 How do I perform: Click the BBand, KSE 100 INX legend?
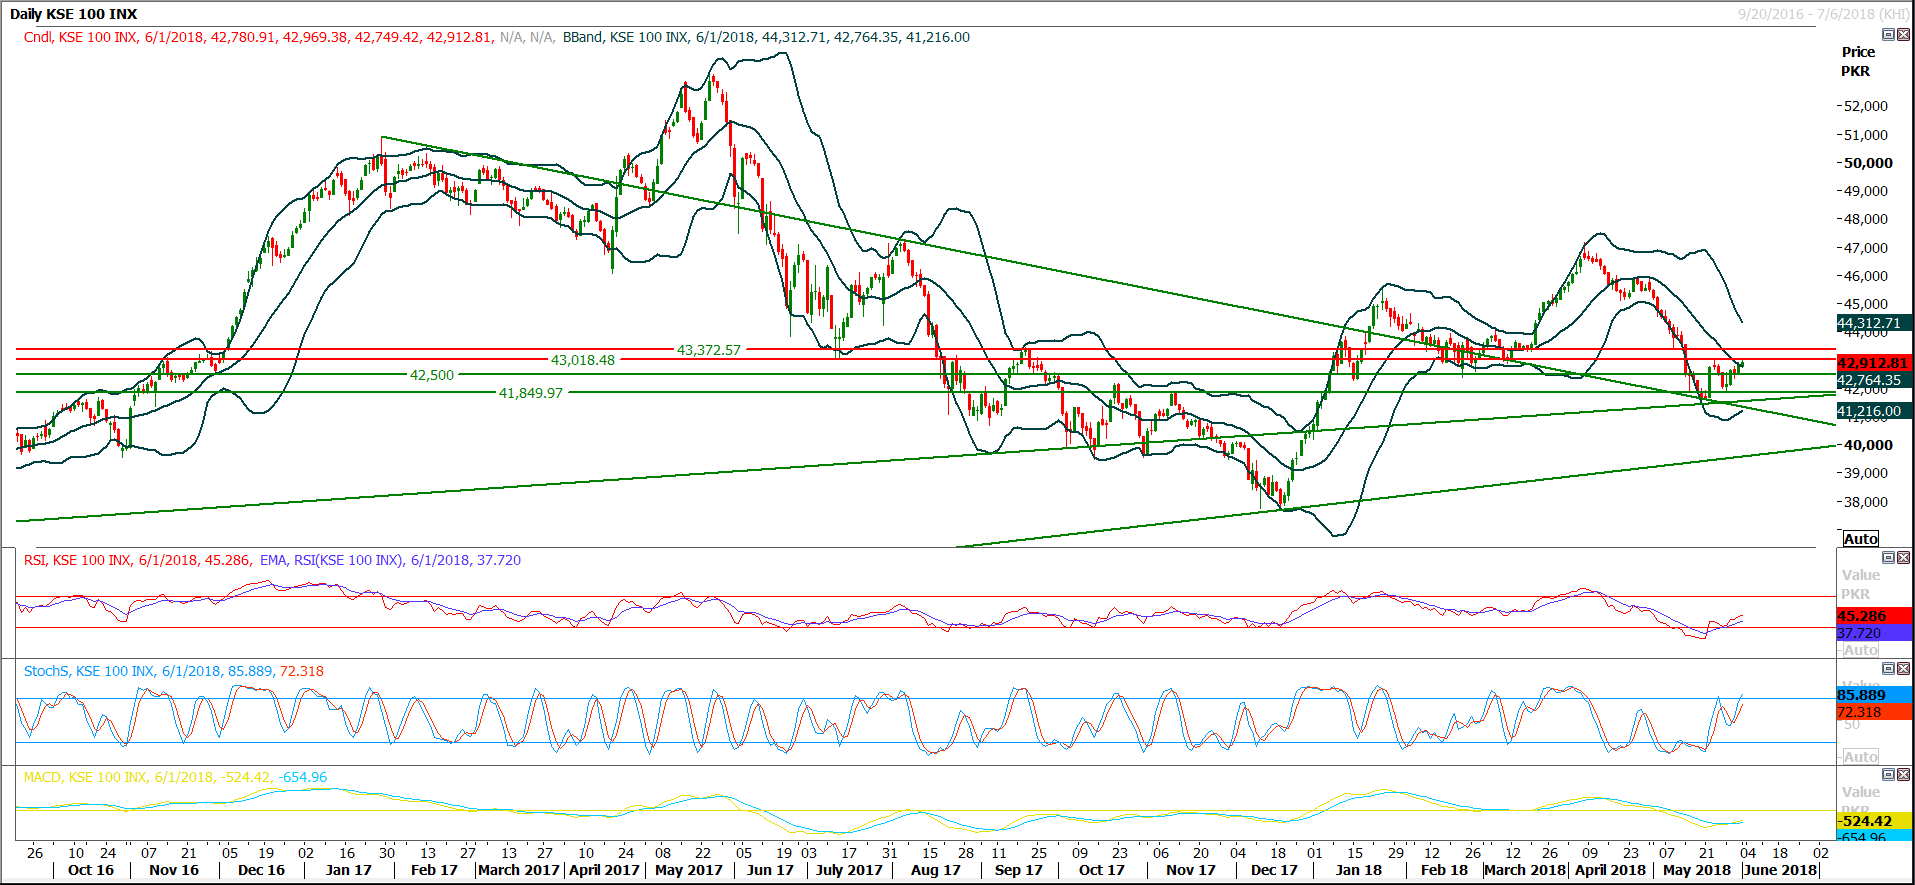(x=766, y=37)
